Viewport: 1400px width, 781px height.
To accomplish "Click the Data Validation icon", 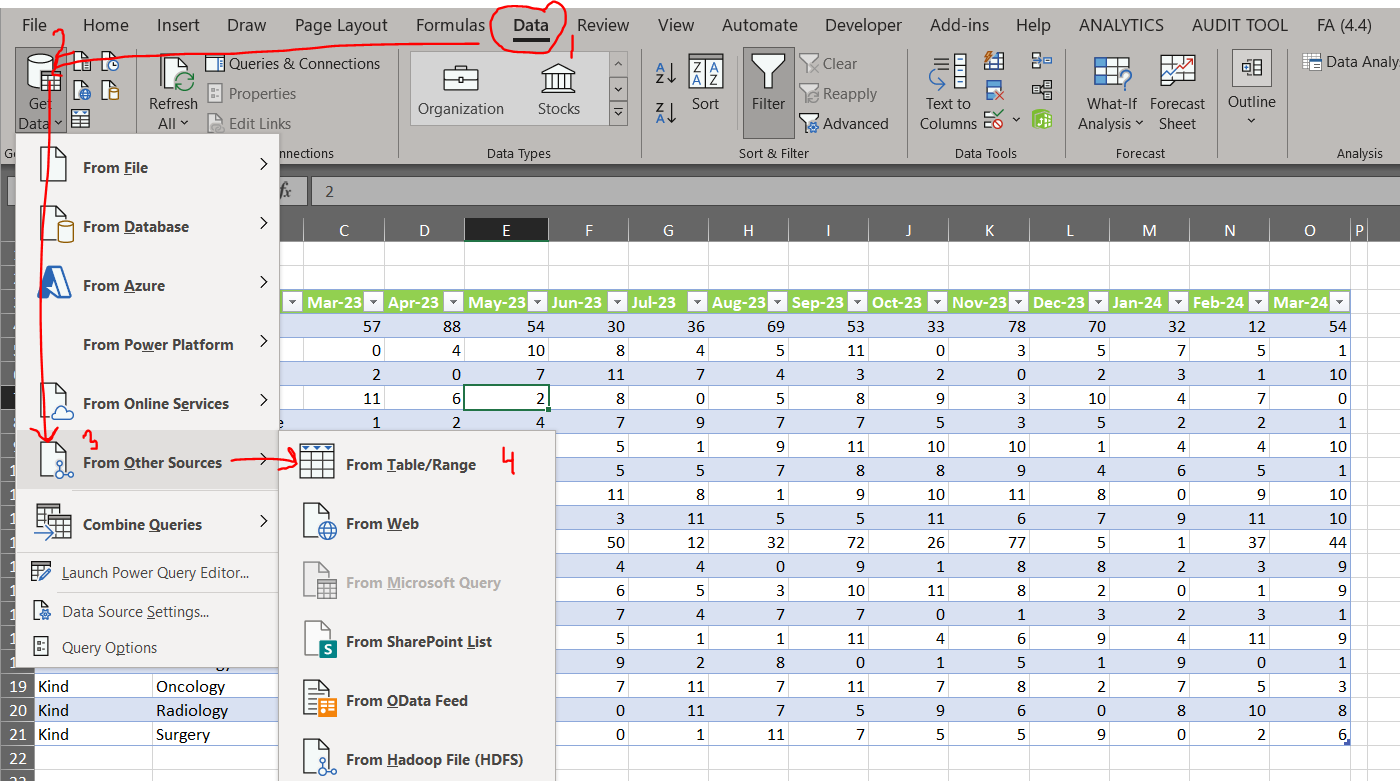I will pos(993,120).
